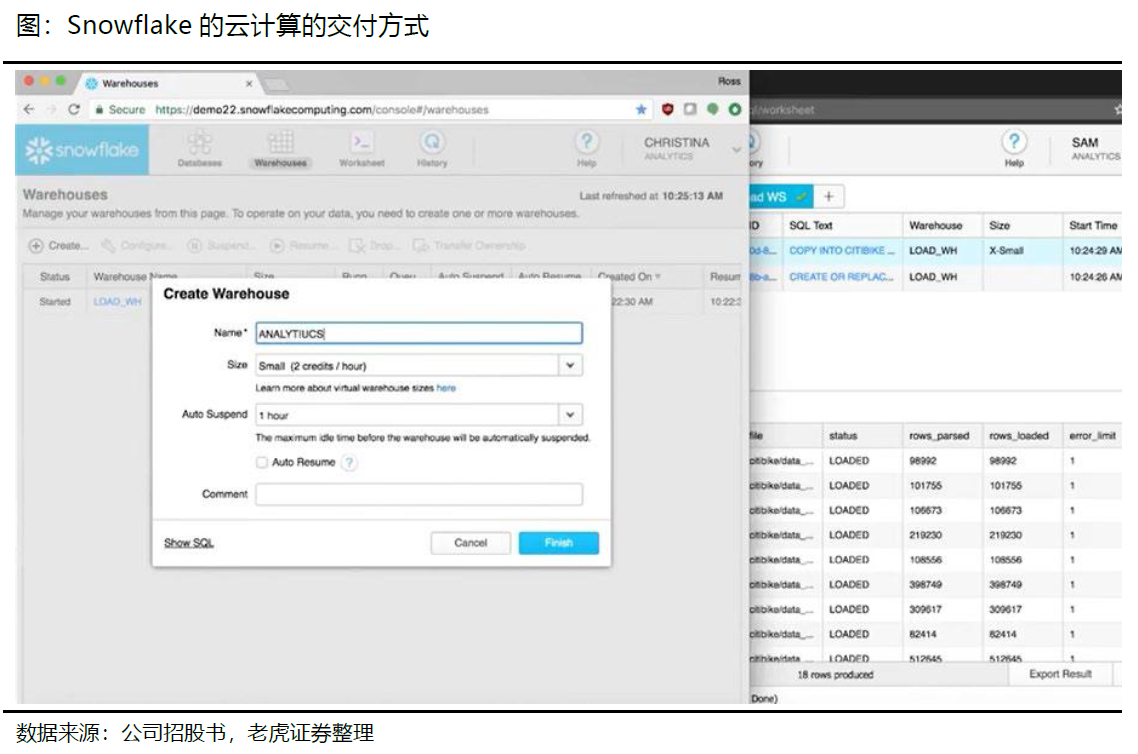Click the rows_loaded column header
This screenshot has width=1138, height=754.
click(x=1019, y=435)
